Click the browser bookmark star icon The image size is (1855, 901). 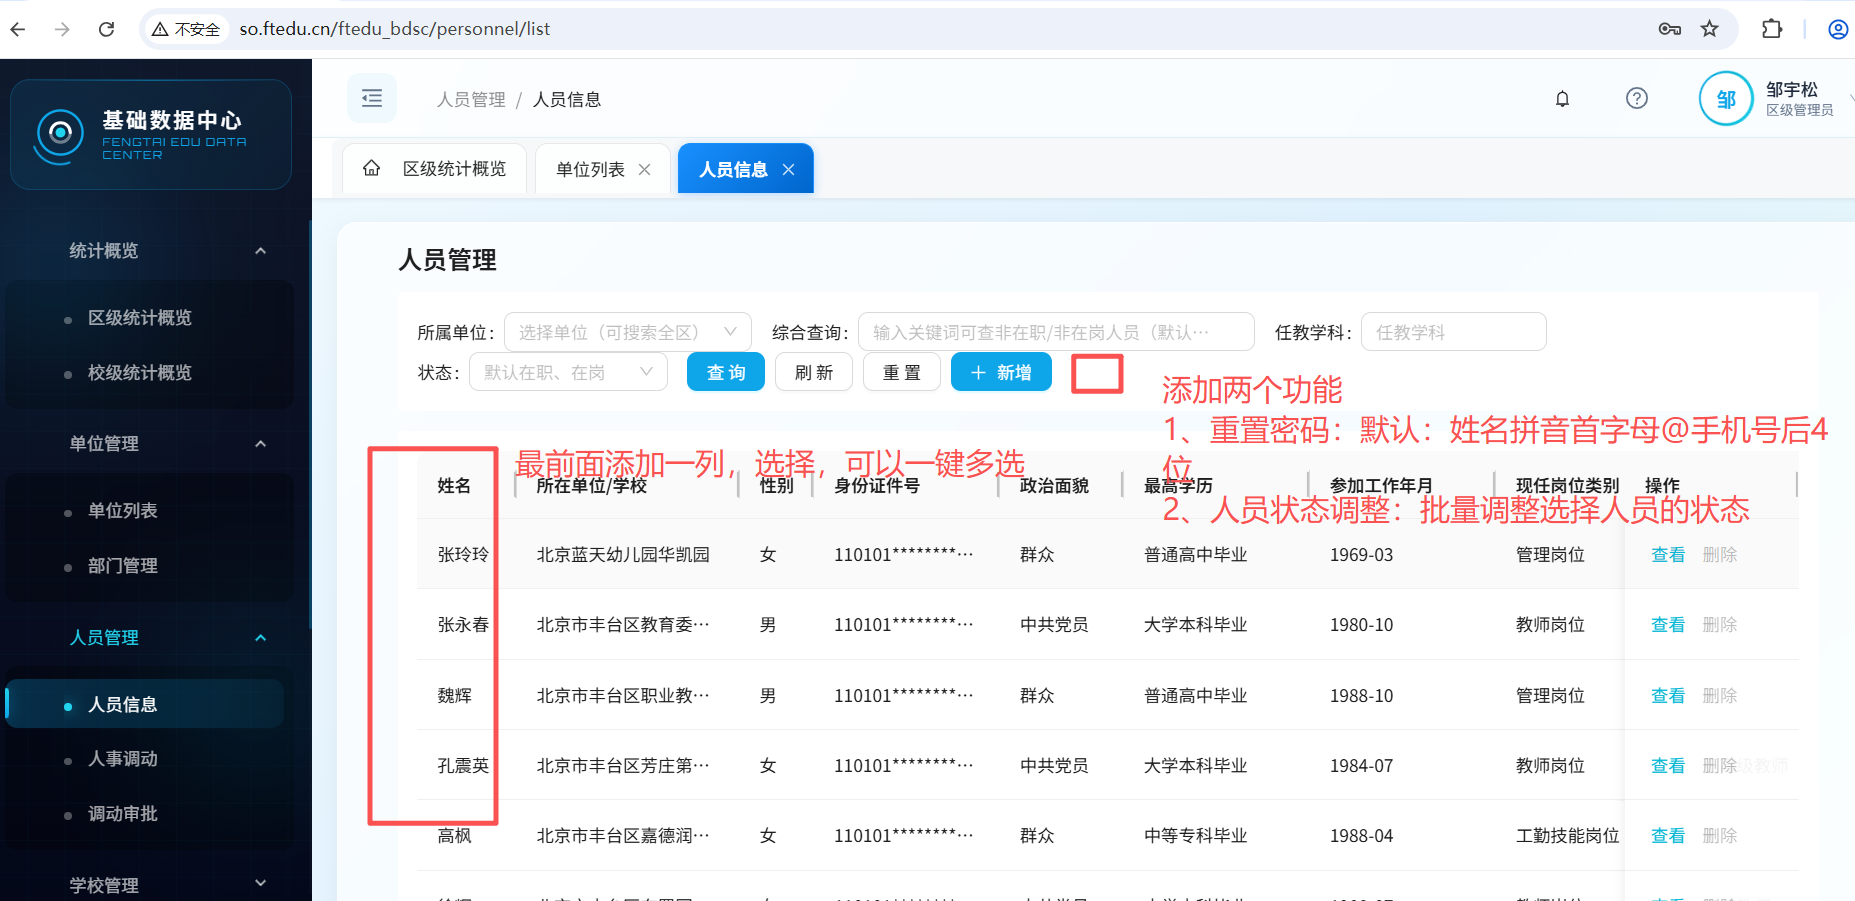coord(1710,29)
